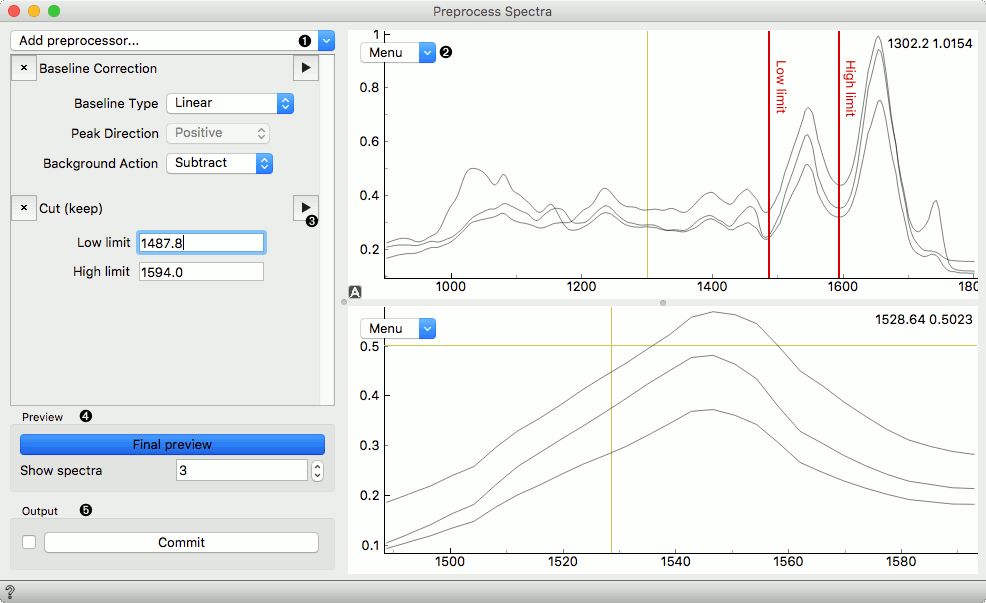Click the Show spectra label
The image size is (986, 603).
[x=61, y=471]
